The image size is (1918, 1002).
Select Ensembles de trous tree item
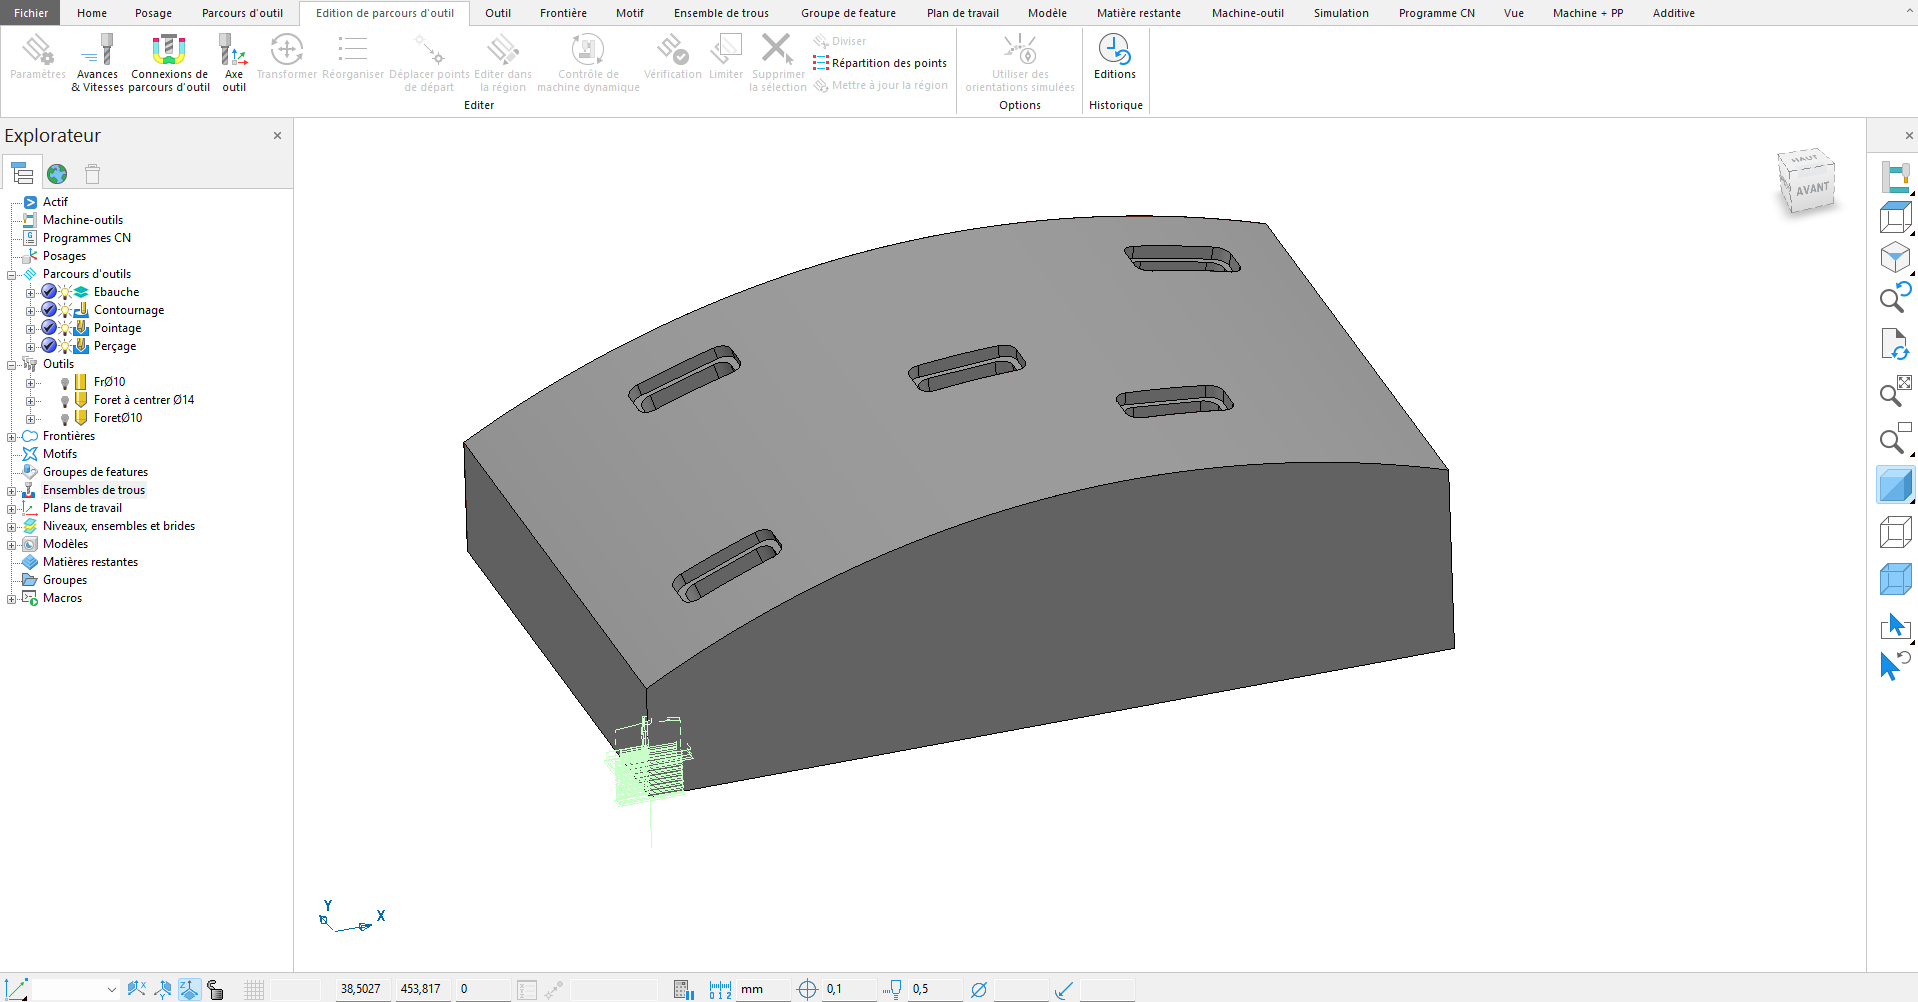94,490
